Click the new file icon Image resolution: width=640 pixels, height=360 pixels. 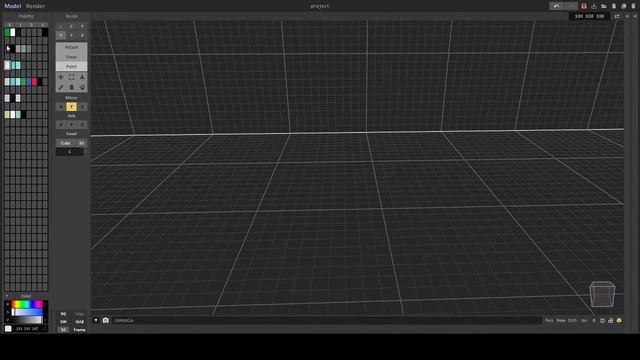tap(613, 6)
